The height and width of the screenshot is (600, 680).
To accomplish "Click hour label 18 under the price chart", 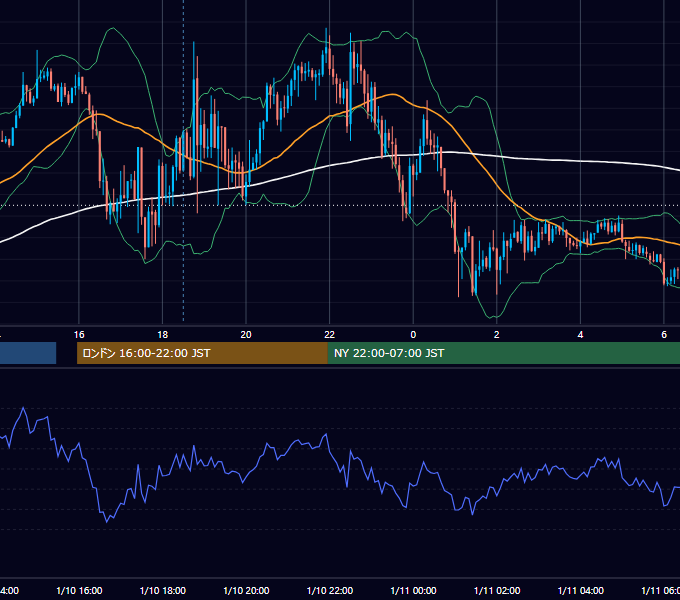I will point(163,334).
